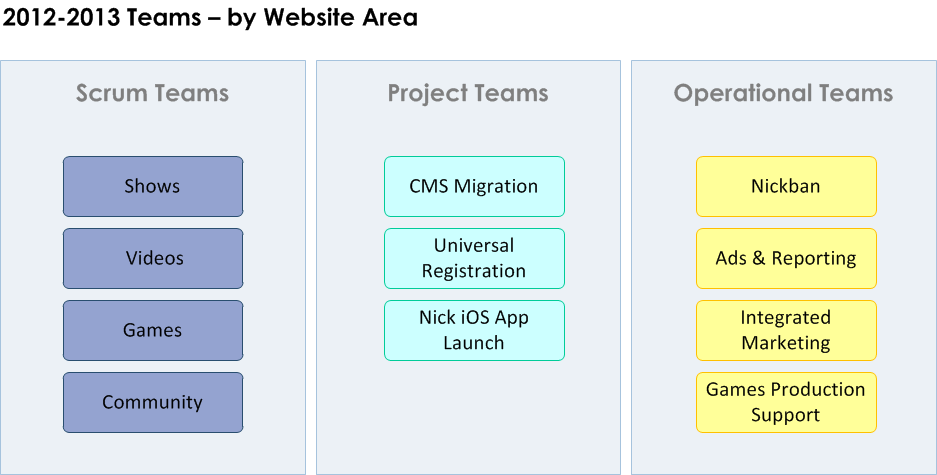Select the Community team box

click(153, 402)
